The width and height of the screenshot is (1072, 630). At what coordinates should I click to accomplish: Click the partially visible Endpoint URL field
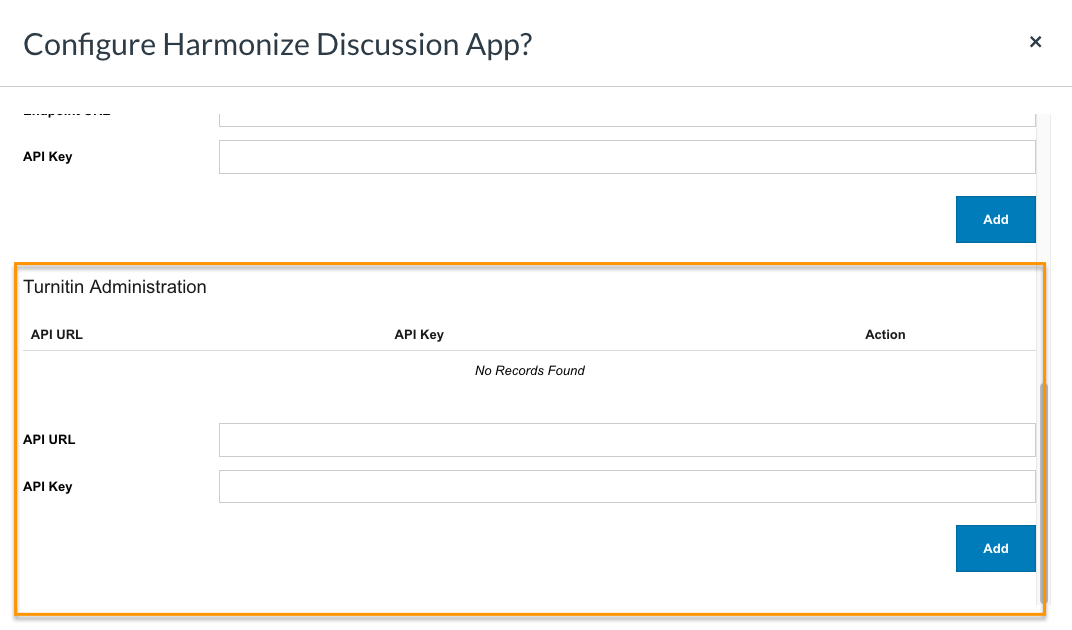(627, 119)
